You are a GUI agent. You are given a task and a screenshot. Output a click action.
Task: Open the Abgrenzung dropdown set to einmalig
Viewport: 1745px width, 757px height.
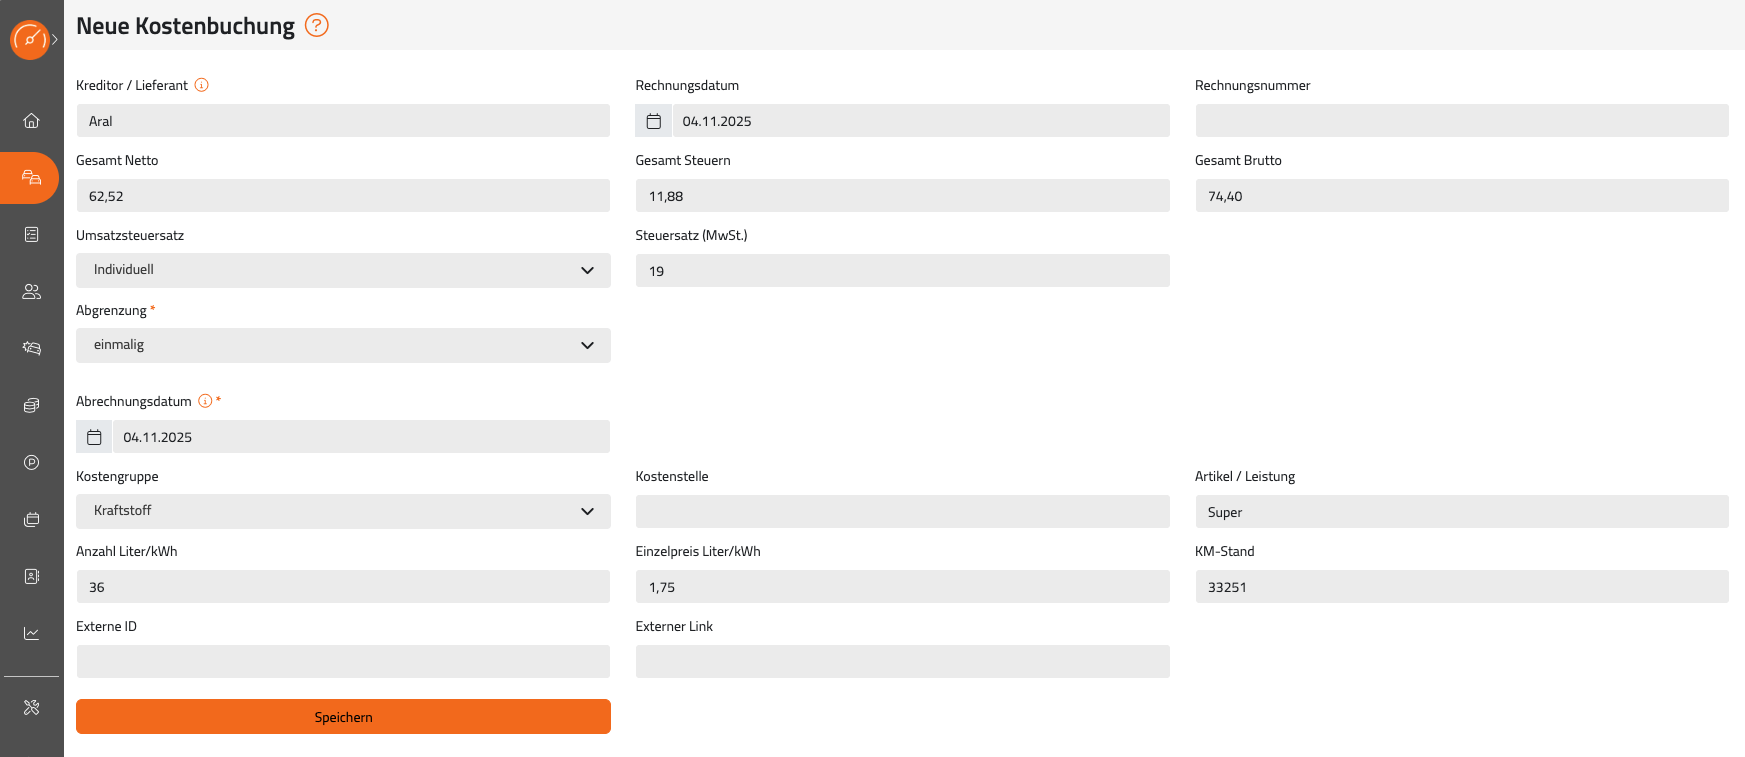pos(343,345)
